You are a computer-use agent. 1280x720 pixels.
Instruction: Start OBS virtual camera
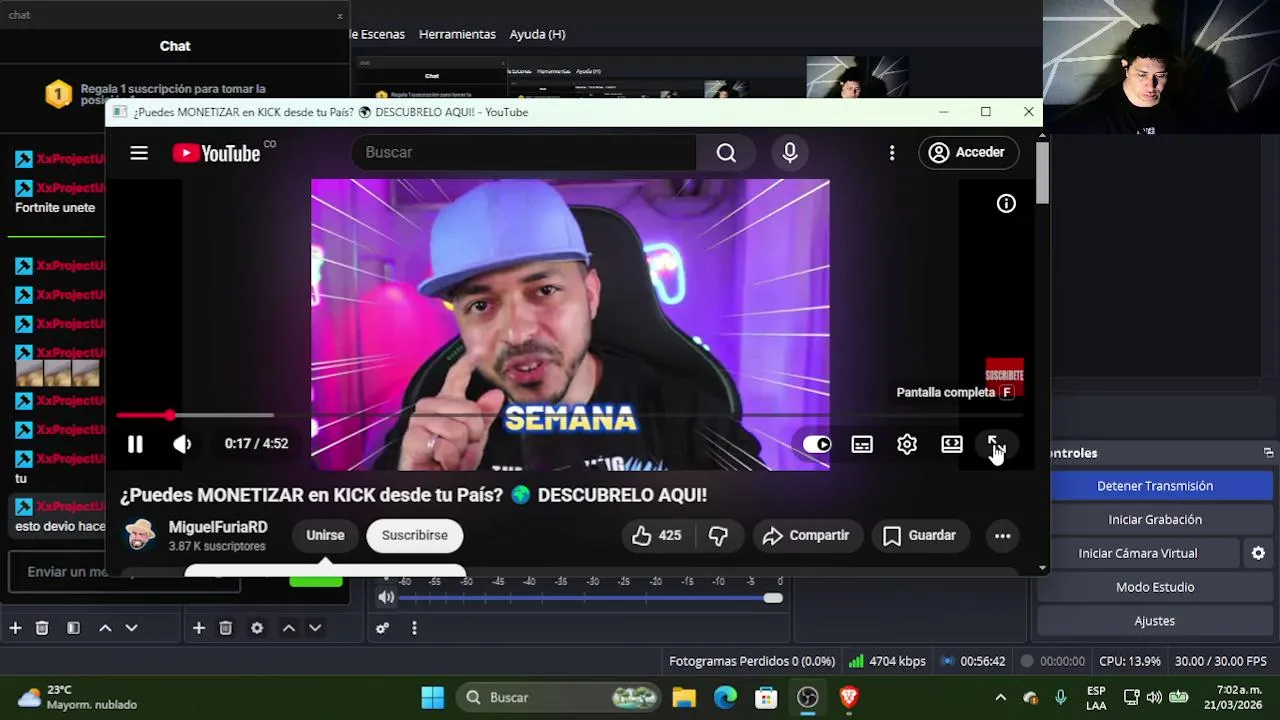[x=1138, y=553]
